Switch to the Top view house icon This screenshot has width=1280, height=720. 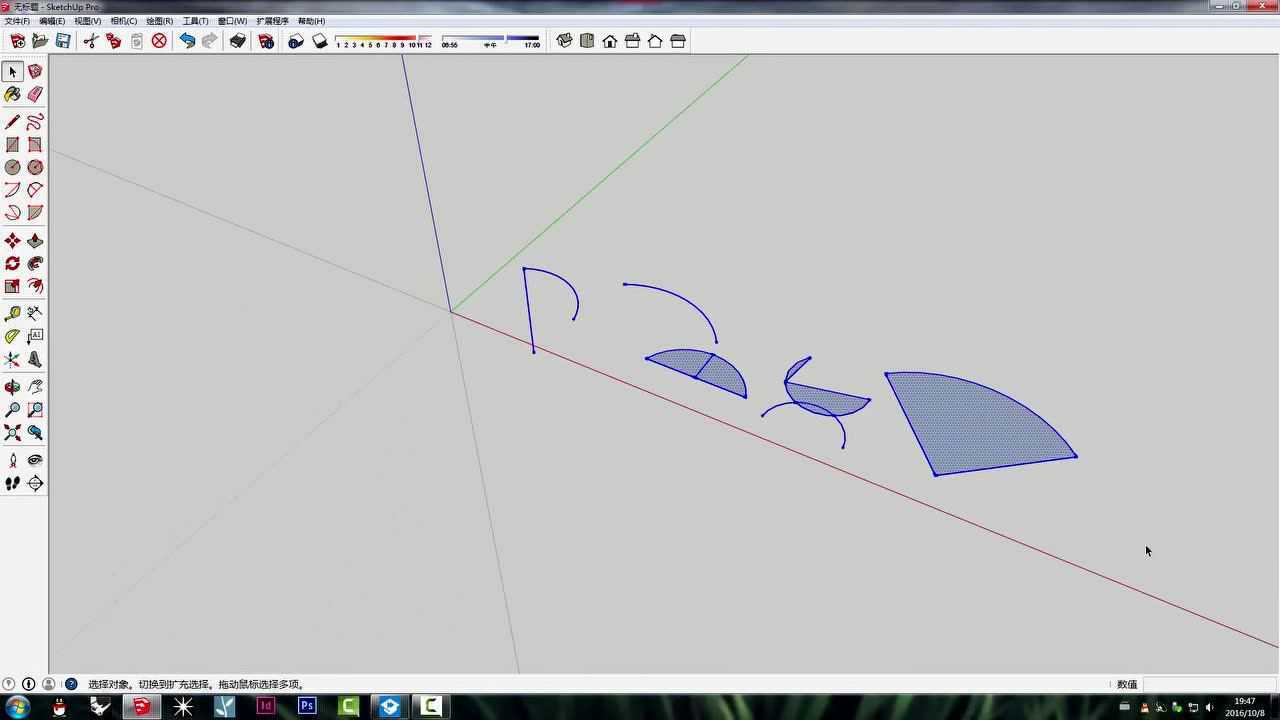(x=587, y=41)
